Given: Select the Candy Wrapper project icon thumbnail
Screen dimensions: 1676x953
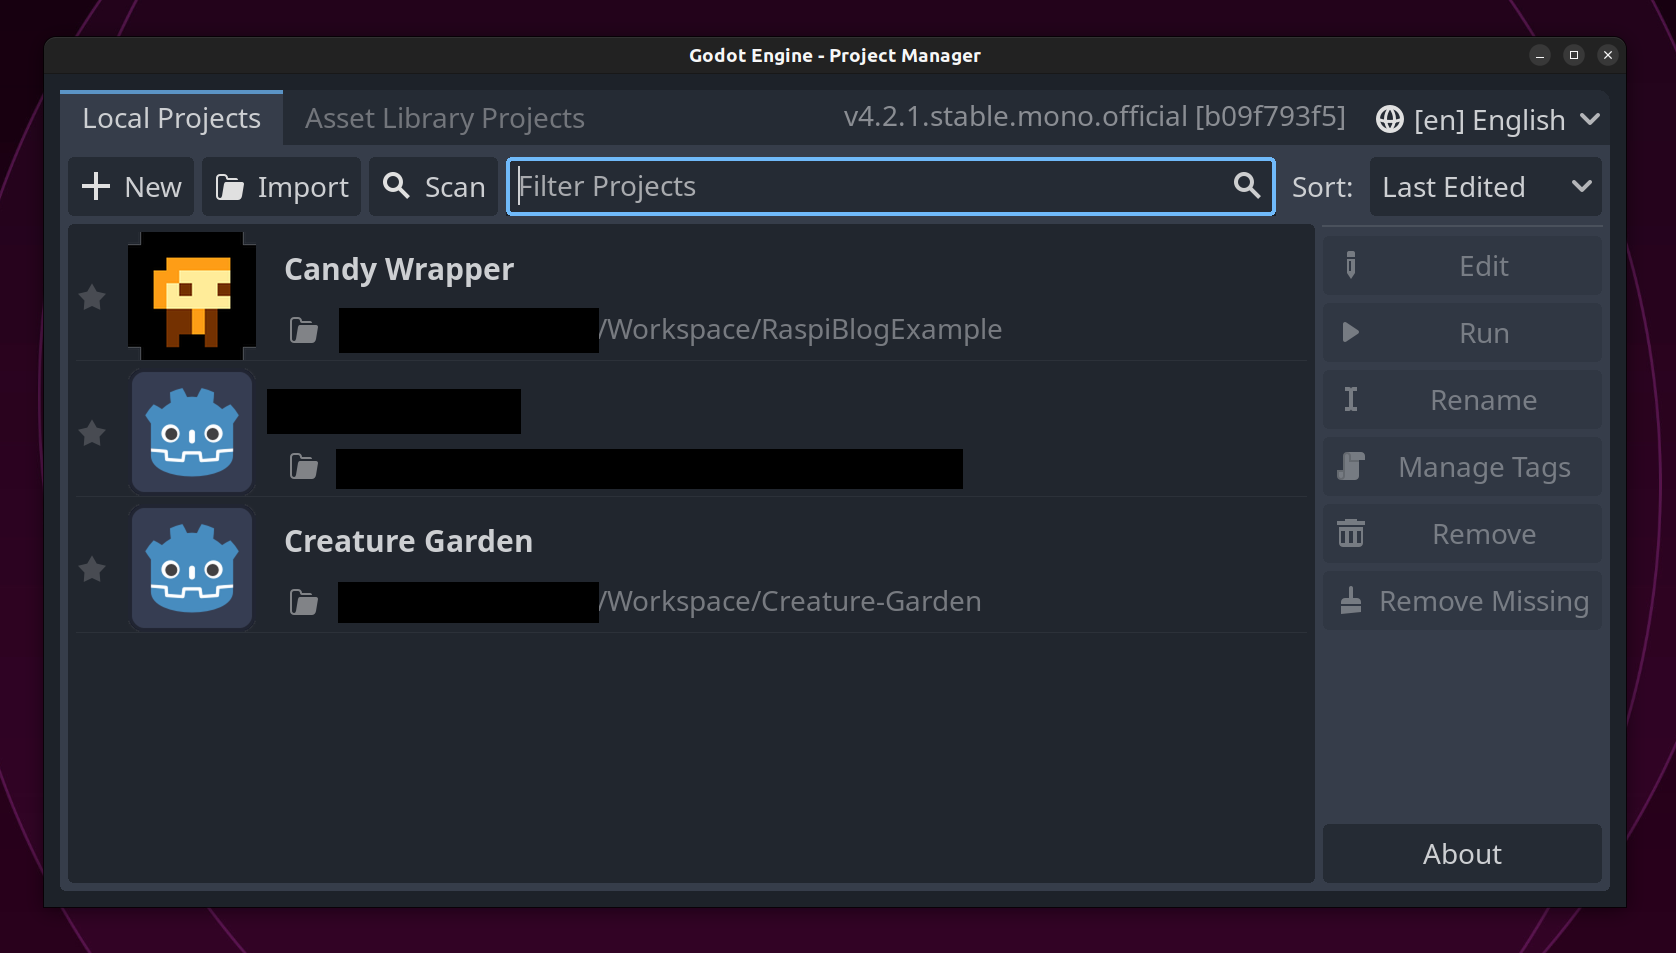Looking at the screenshot, I should [191, 294].
